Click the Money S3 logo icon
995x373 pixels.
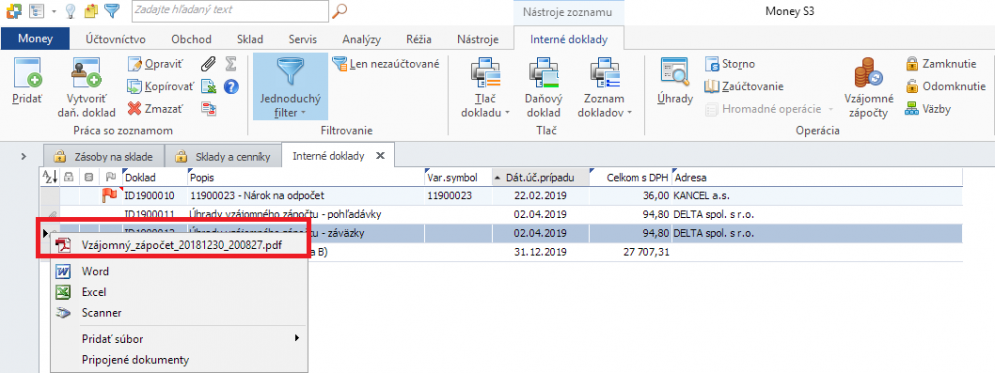(x=13, y=11)
